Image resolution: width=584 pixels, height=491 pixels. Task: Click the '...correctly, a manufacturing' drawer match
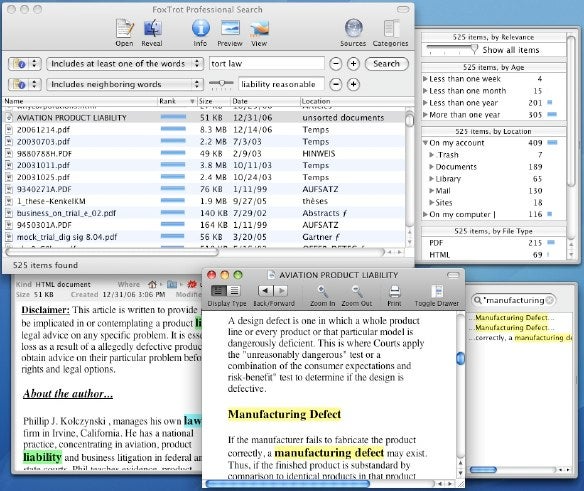521,338
